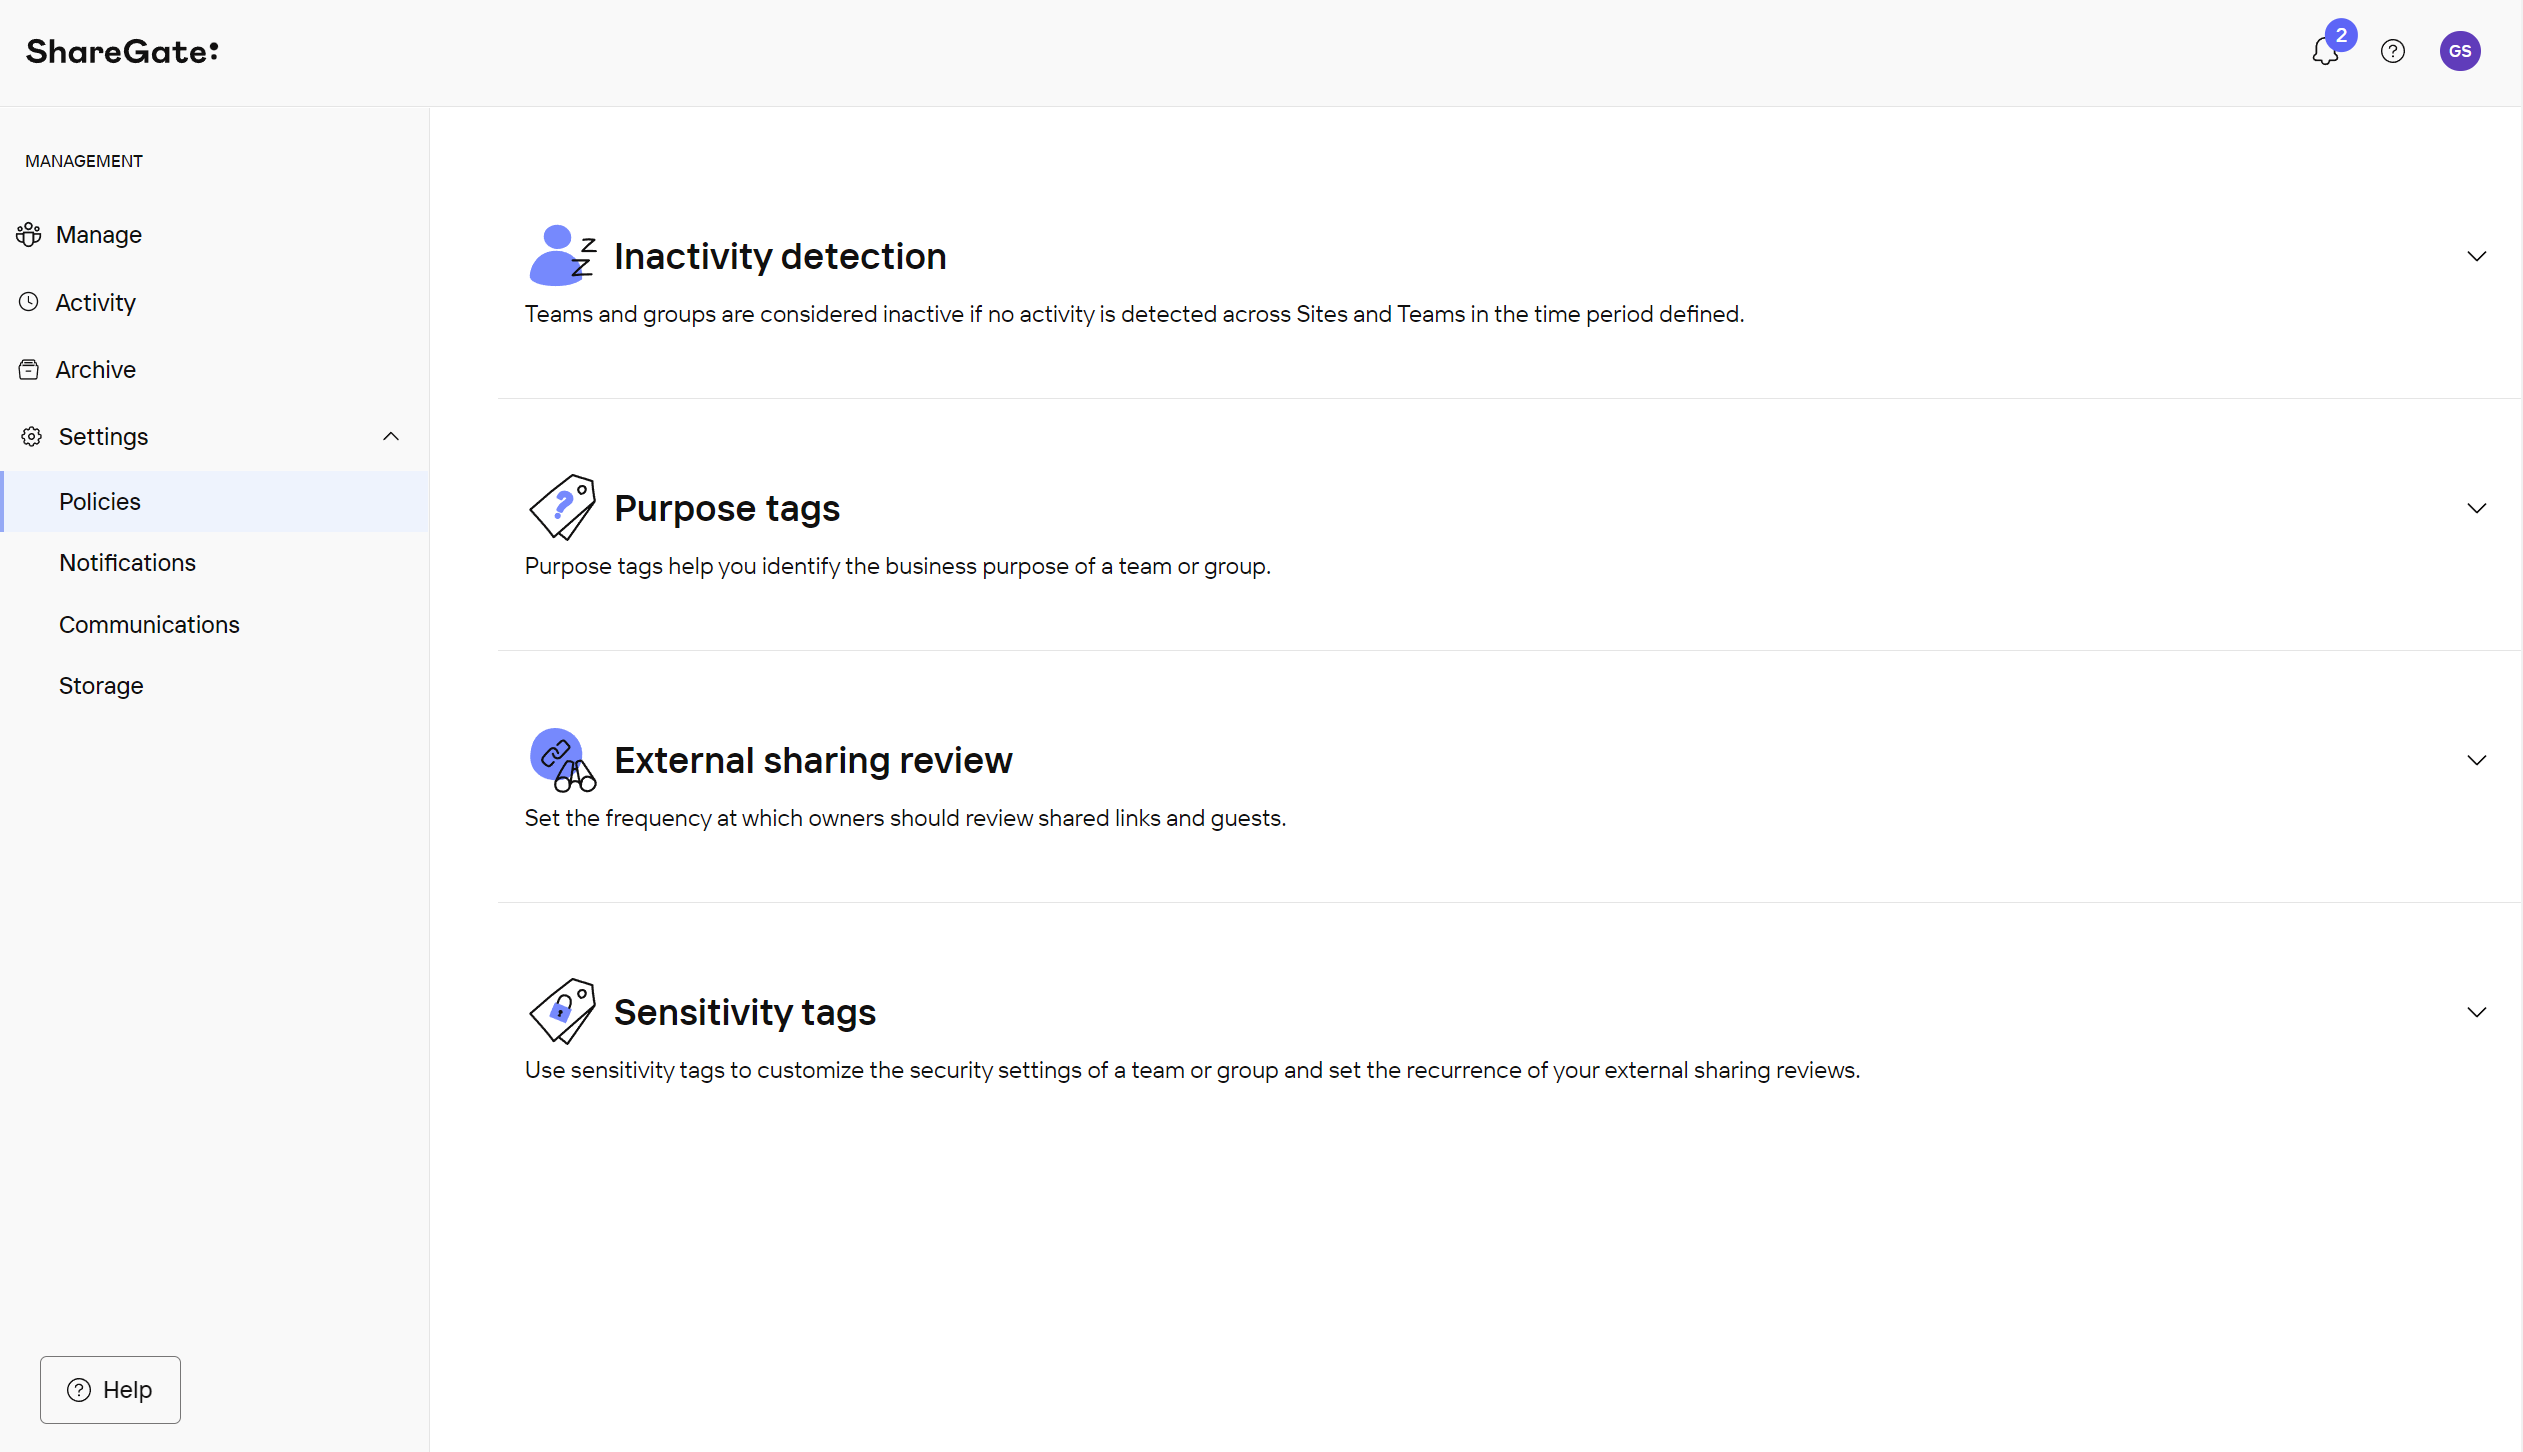2523x1452 pixels.
Task: Expand the Purpose tags section
Action: point(2476,508)
